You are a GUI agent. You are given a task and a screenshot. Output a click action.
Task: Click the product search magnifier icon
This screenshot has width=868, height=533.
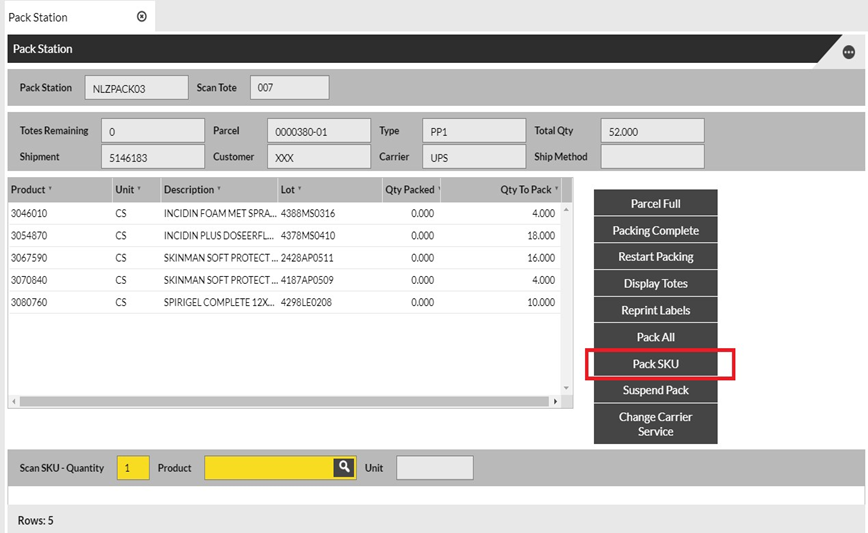[344, 467]
